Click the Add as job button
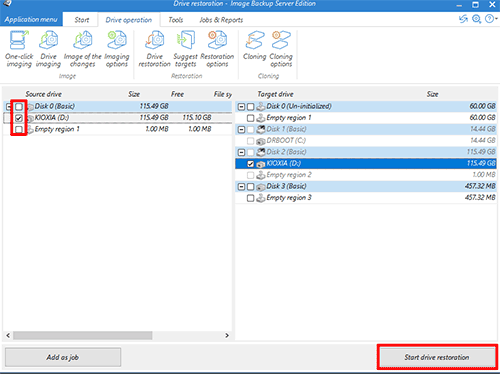 pos(63,357)
